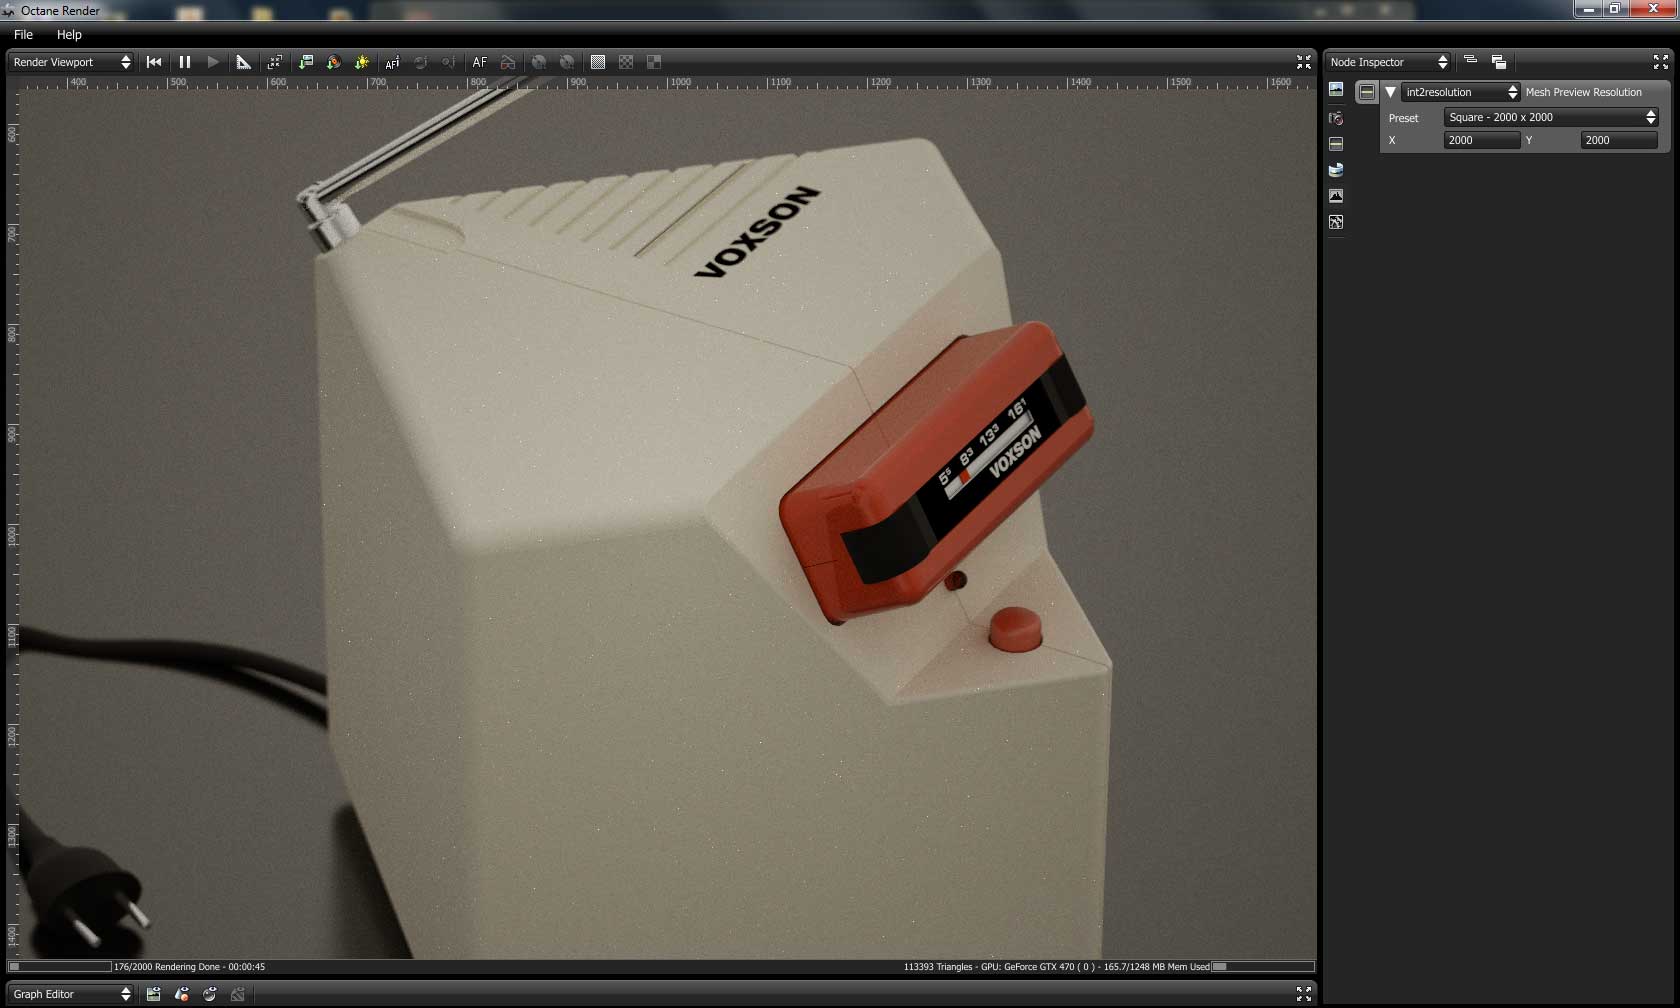Open the Render Viewport panel type dropdown

pos(71,62)
